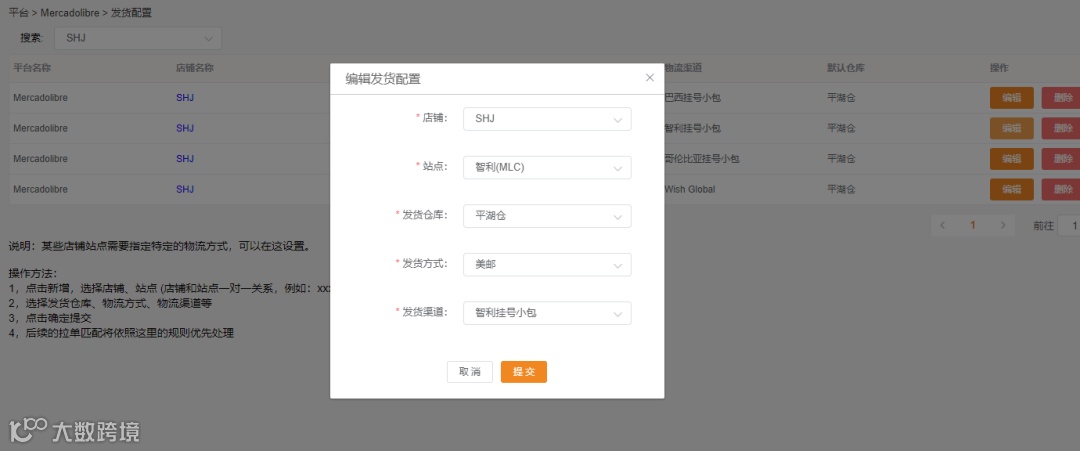The width and height of the screenshot is (1080, 451).
Task: Open the 发货仓库 dropdown showing 平湖仓
Action: click(x=548, y=216)
